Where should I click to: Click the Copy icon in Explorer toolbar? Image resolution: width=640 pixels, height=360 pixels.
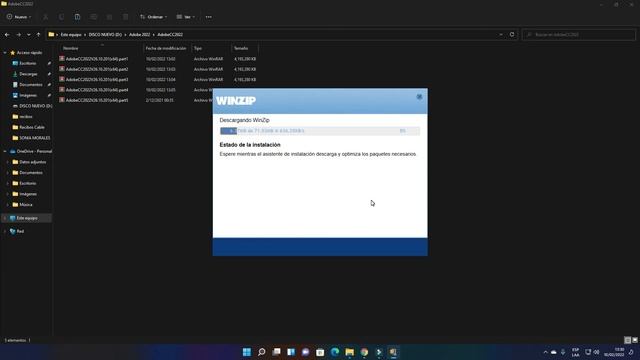click(61, 17)
